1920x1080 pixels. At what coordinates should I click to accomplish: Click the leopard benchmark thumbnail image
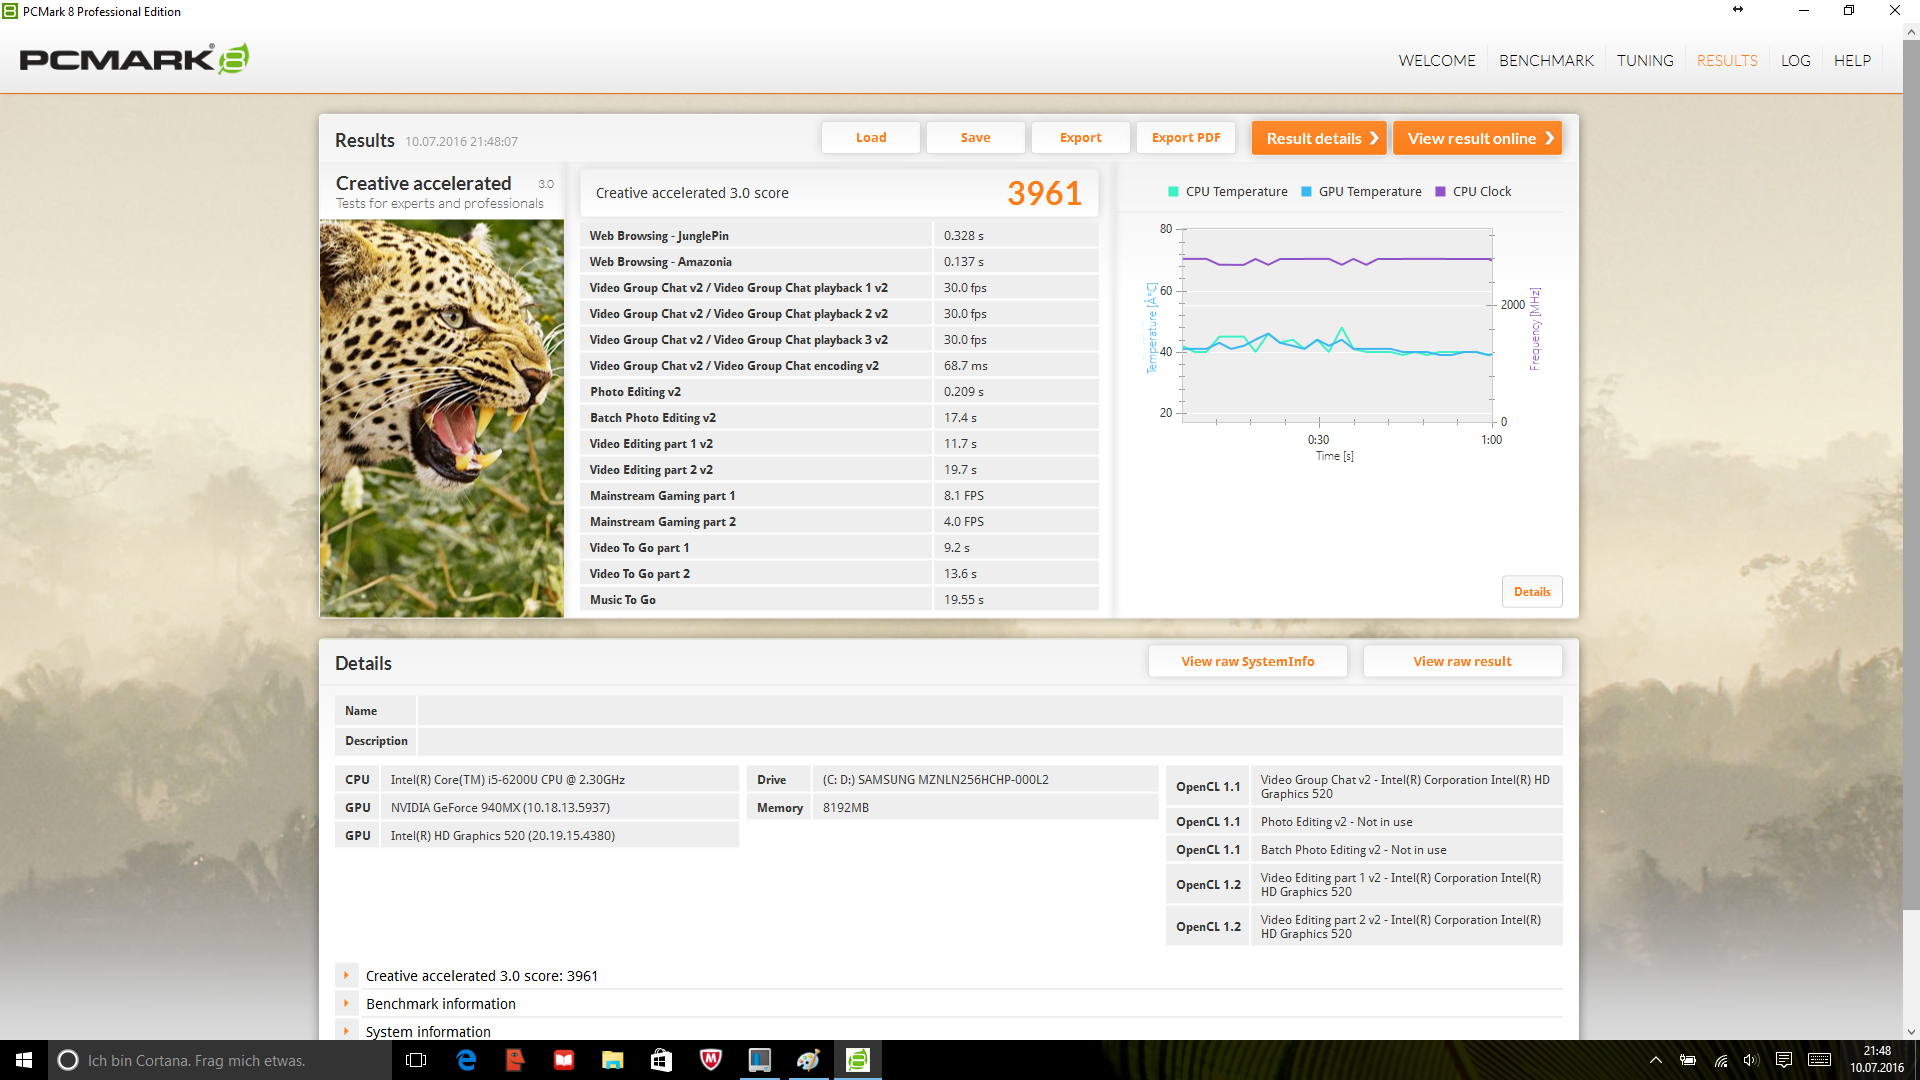[x=441, y=418]
